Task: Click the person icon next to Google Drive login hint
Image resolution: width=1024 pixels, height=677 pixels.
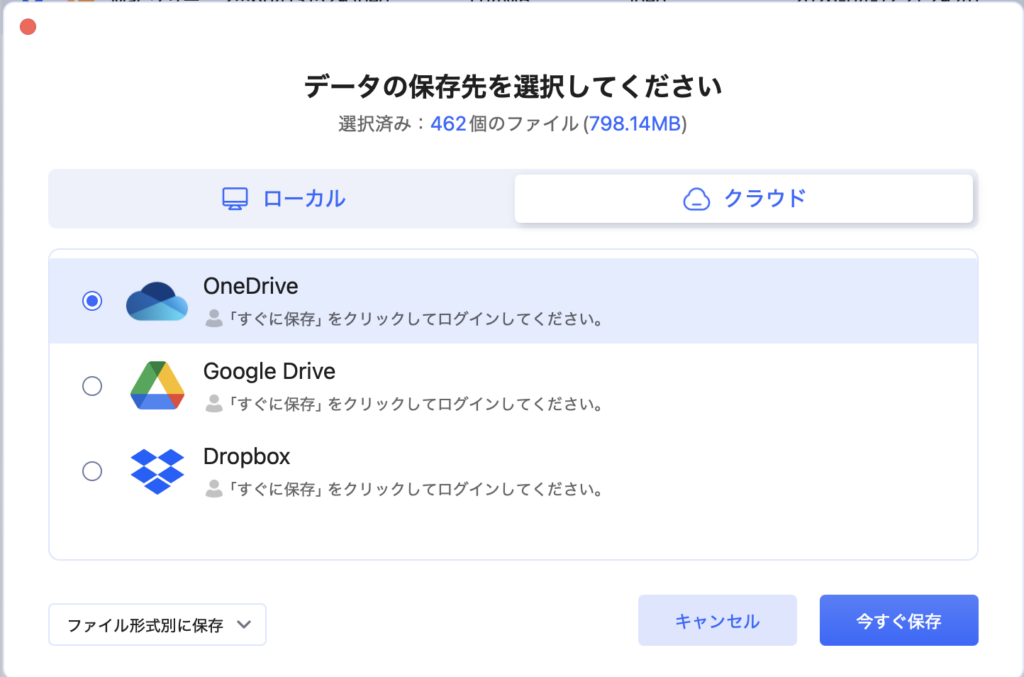Action: tap(212, 405)
